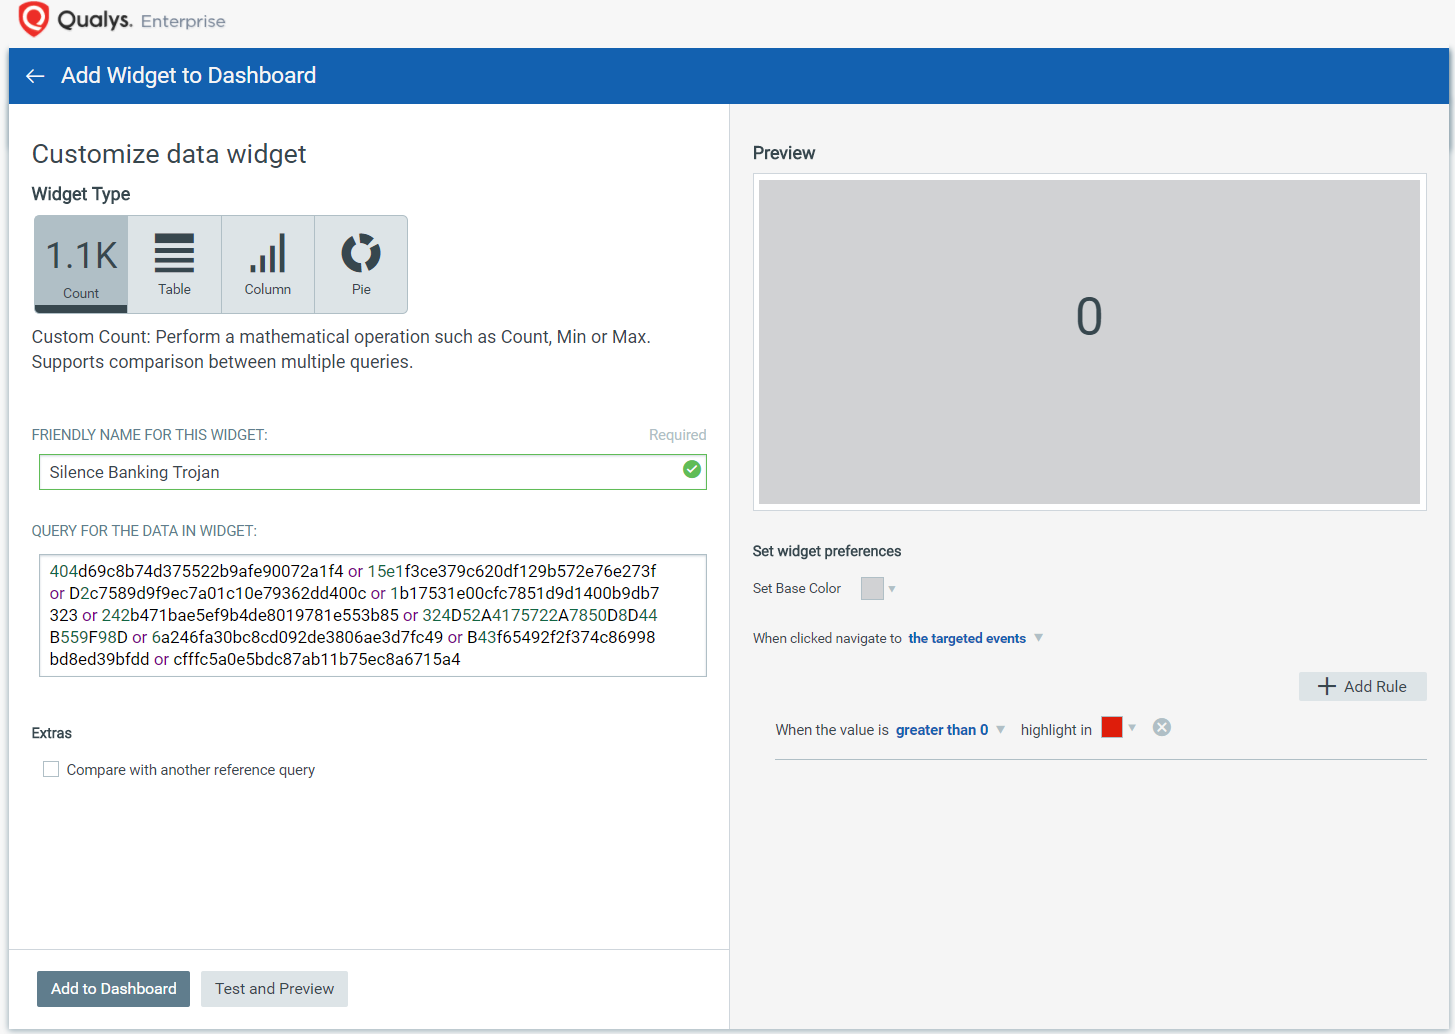
Task: Open the Set Base Color swatch
Action: tap(872, 588)
